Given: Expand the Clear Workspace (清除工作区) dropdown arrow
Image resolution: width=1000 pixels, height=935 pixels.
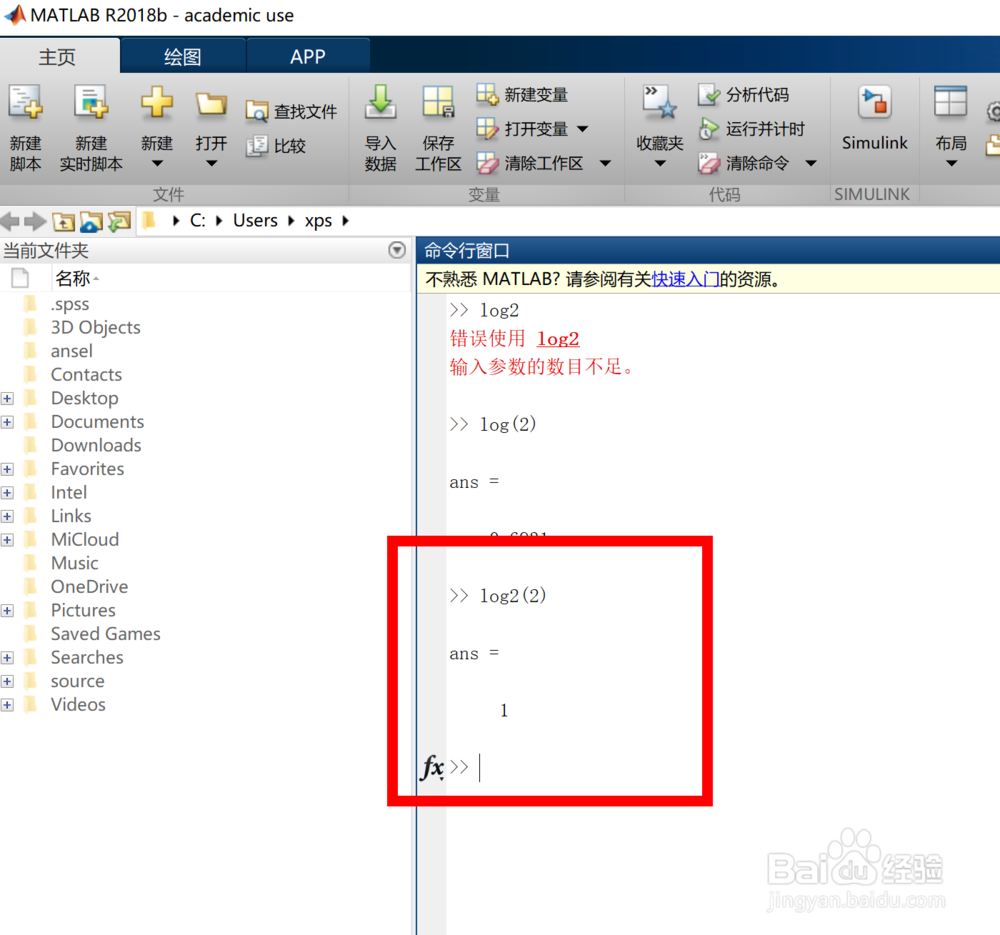Looking at the screenshot, I should [x=606, y=163].
